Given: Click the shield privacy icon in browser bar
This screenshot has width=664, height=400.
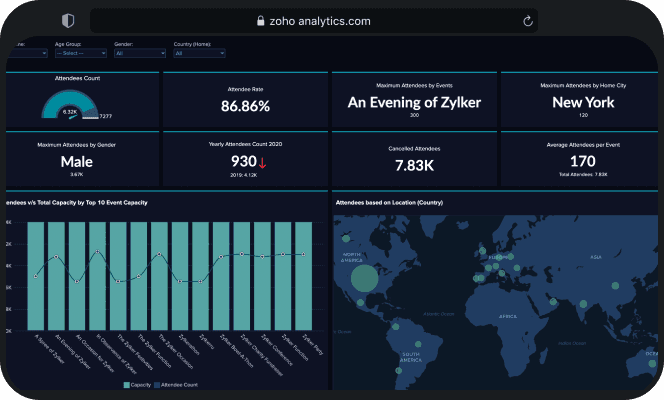Looking at the screenshot, I should pyautogui.click(x=68, y=20).
